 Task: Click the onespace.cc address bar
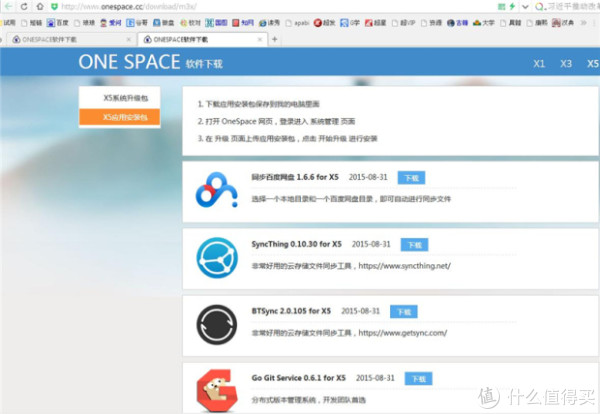click(200, 6)
